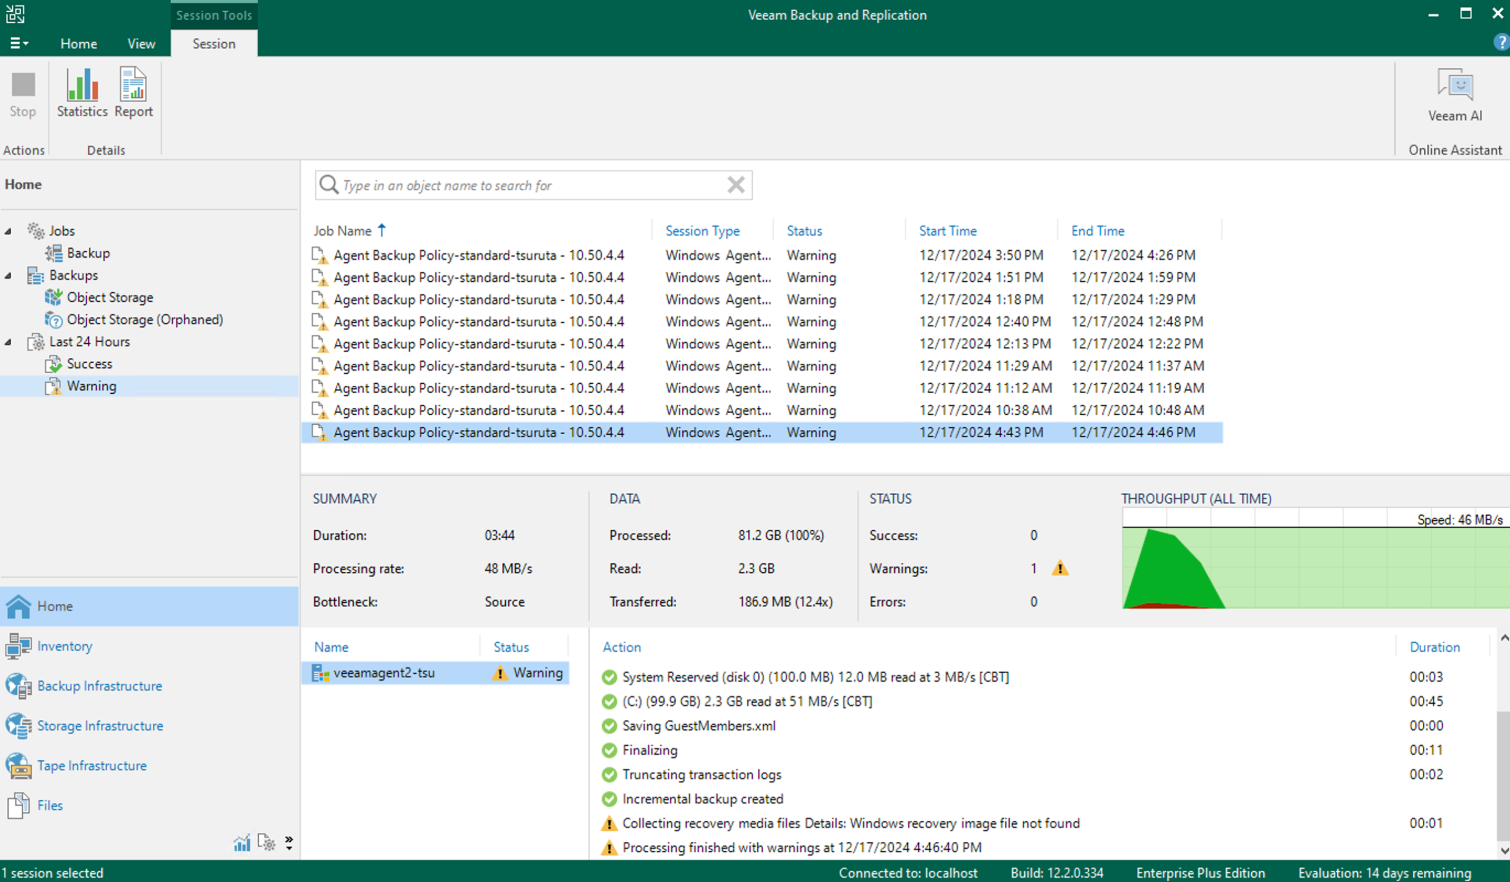Switch to the Home ribbon tab

[78, 44]
